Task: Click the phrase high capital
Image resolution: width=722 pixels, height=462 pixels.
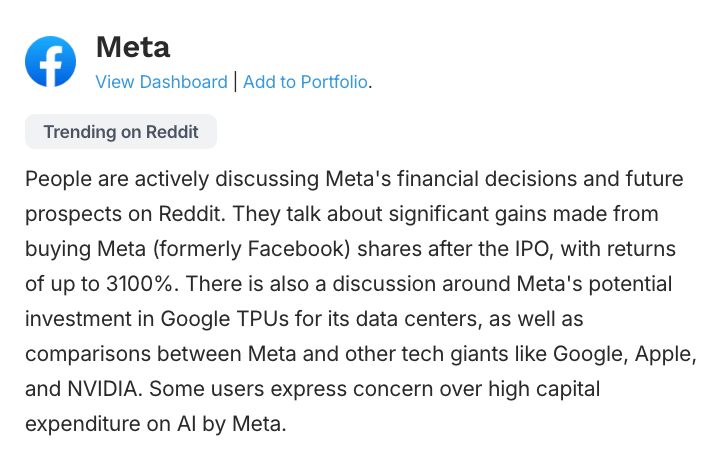Action: click(544, 389)
